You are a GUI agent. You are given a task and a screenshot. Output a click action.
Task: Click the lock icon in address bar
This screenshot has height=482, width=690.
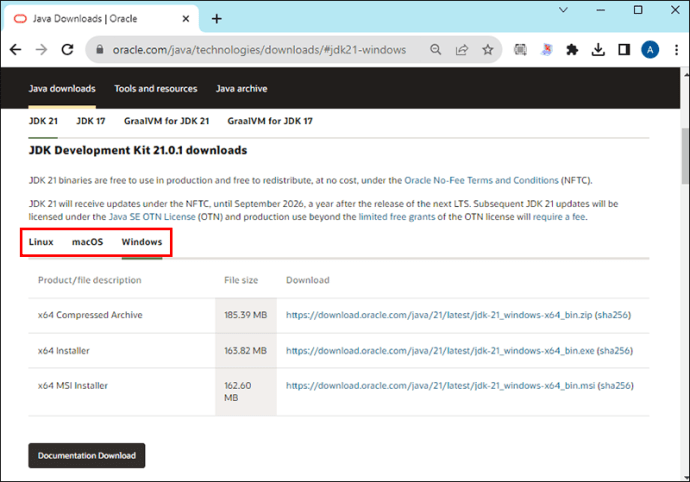[x=100, y=49]
